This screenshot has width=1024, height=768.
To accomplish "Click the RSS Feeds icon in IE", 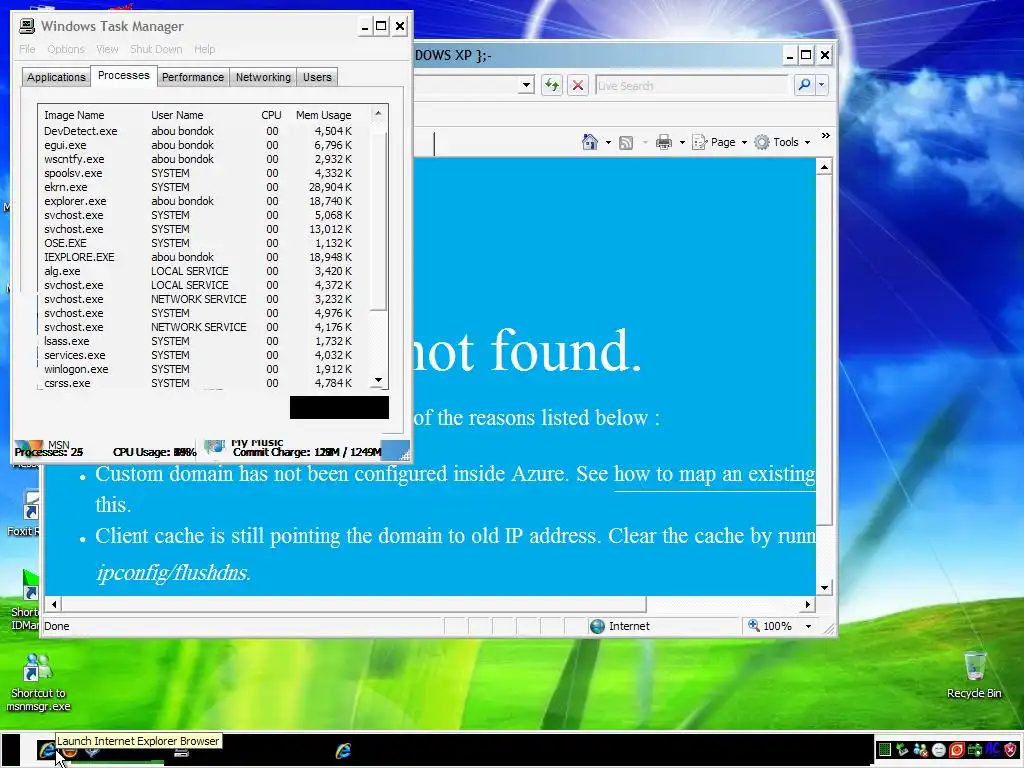I will pos(626,142).
